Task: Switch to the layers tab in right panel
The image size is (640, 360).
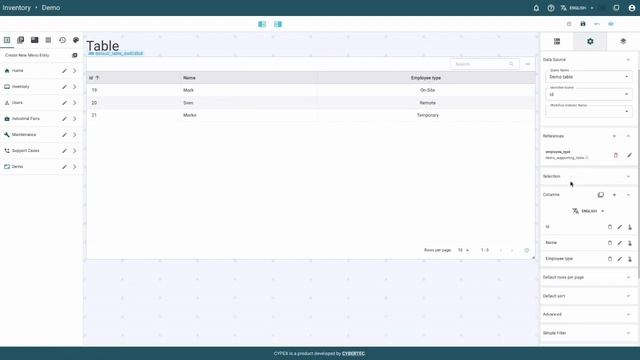Action: tap(623, 41)
